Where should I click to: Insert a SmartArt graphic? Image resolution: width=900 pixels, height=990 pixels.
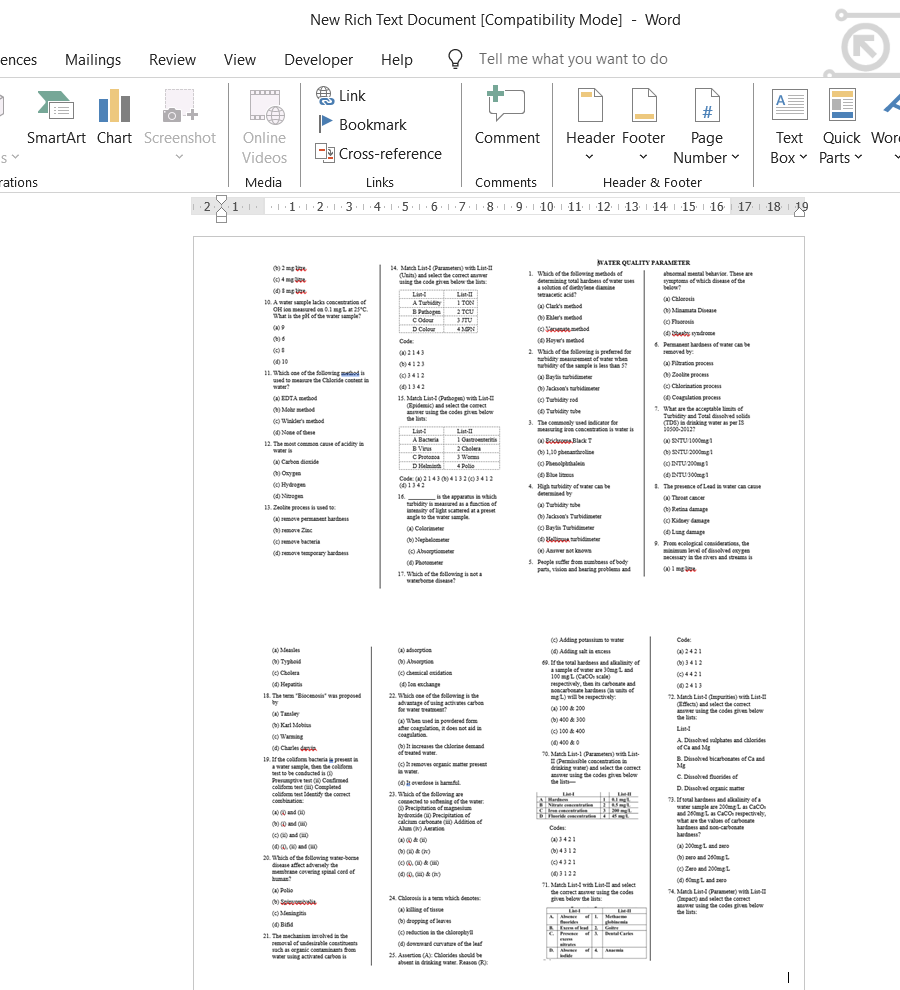click(56, 120)
